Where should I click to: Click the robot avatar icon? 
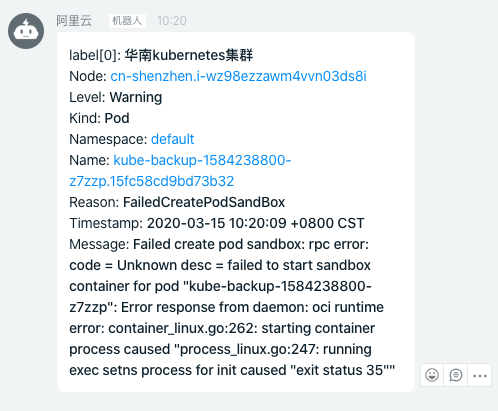26,31
